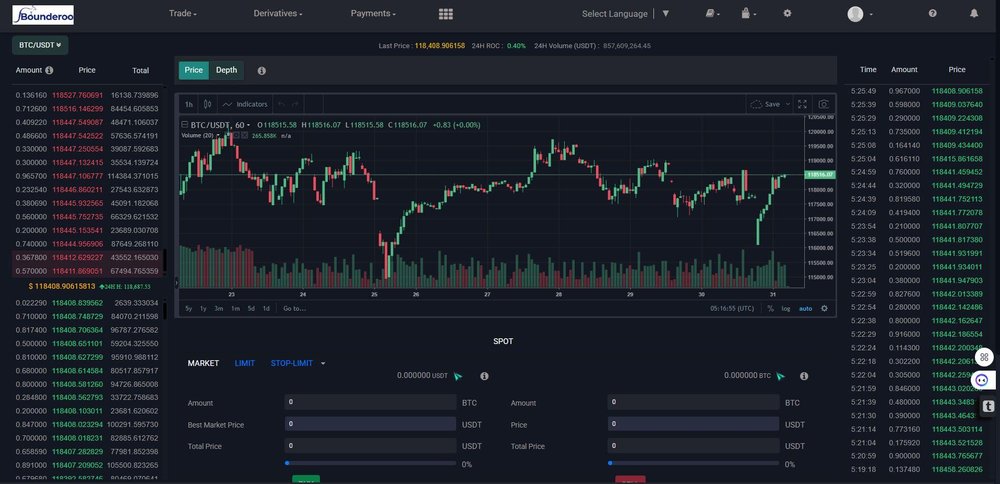Click the buy Amount BTC field
1000x484 pixels.
click(x=371, y=402)
